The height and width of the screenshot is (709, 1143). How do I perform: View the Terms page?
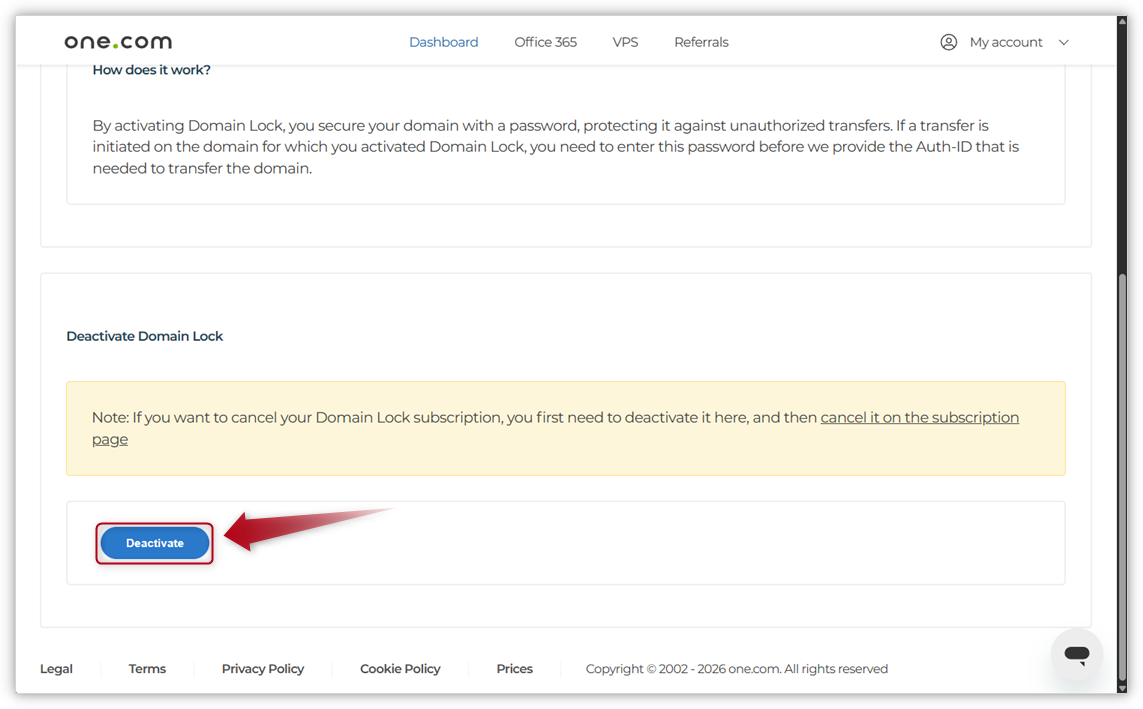coord(147,668)
